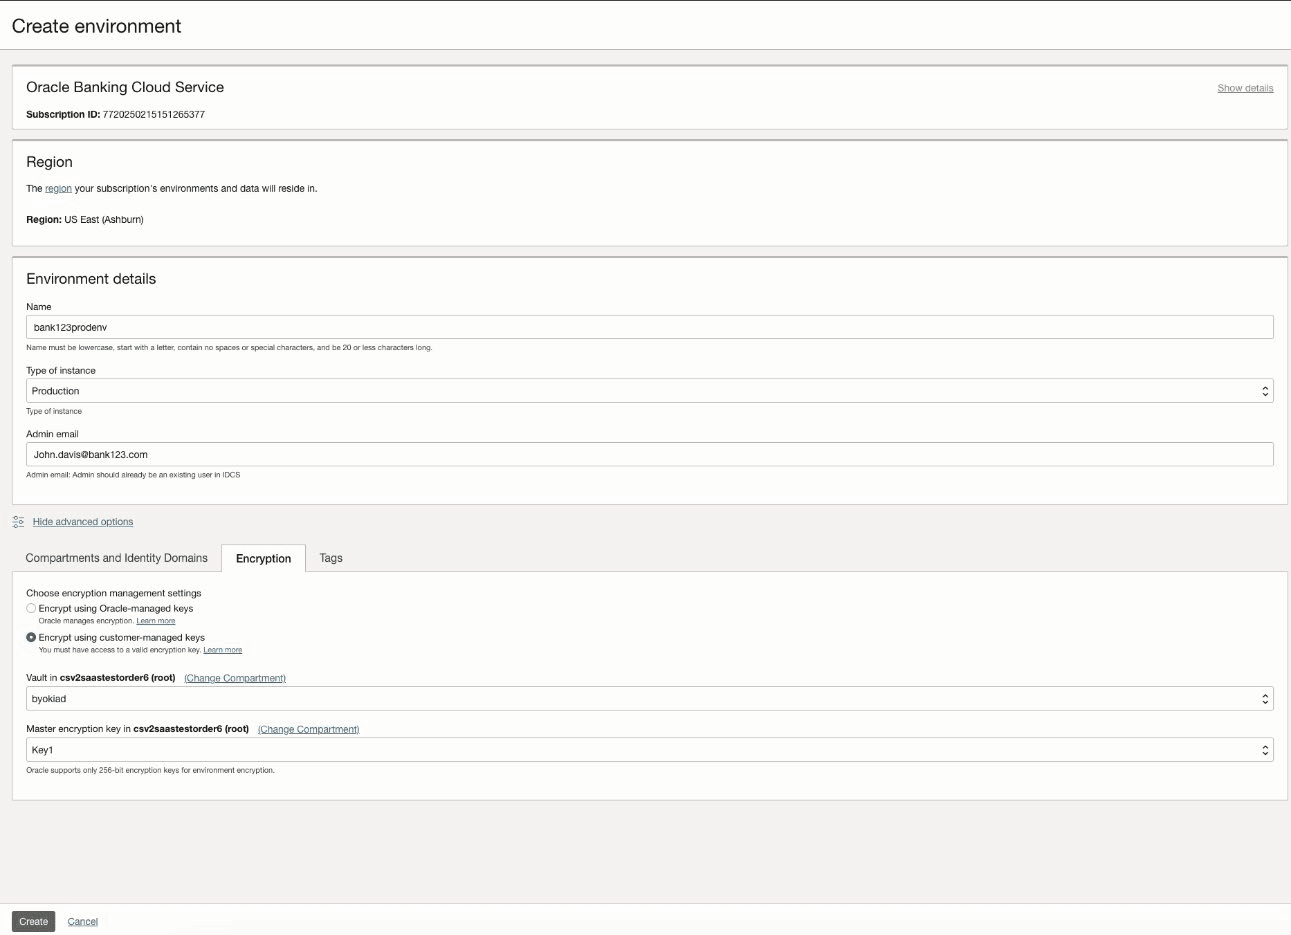Learn more about customer-managed keys
Screen dimensions: 1291x935
tap(223, 650)
